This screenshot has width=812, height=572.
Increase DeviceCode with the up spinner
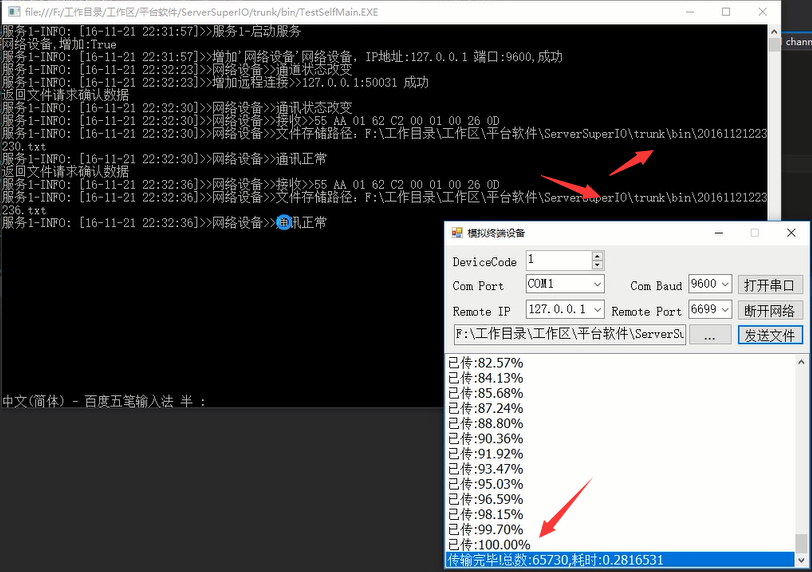point(597,256)
